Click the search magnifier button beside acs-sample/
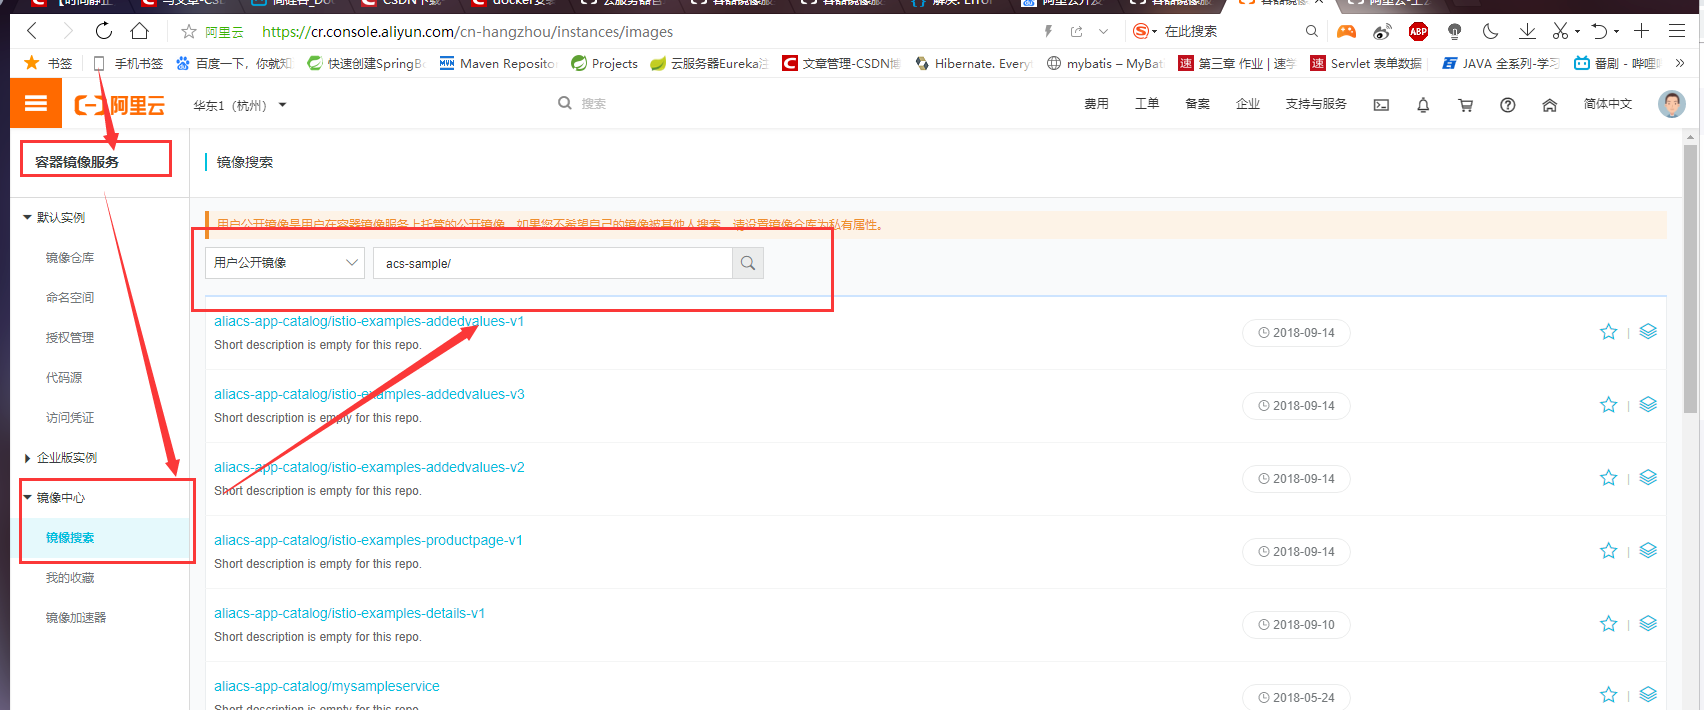The height and width of the screenshot is (710, 1704). [748, 263]
